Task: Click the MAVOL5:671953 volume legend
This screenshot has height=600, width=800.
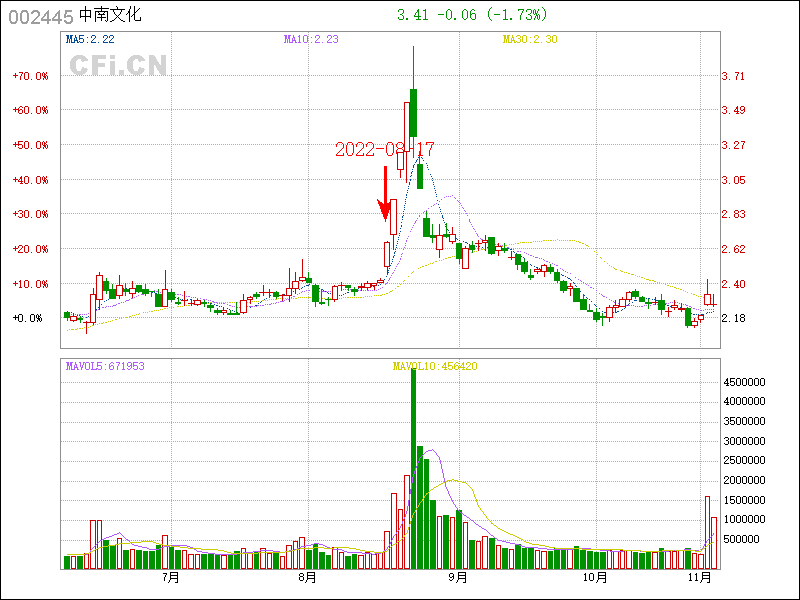Action: point(105,366)
